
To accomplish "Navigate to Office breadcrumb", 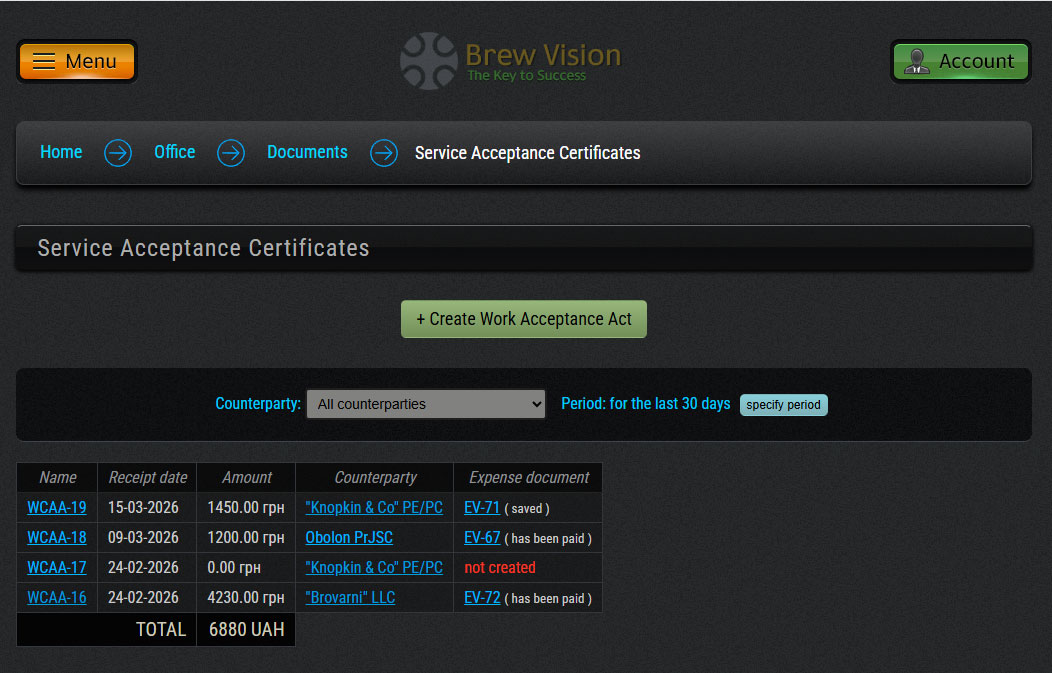I will tap(174, 152).
